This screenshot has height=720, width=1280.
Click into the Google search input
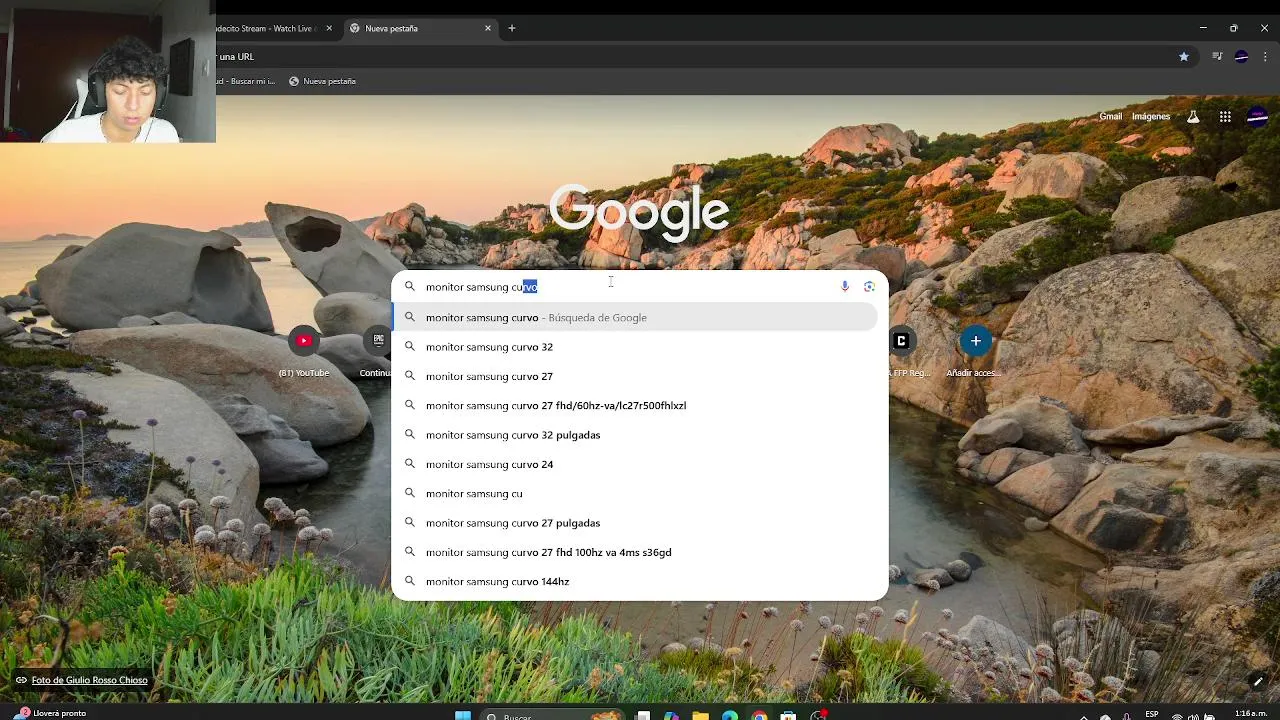630,287
